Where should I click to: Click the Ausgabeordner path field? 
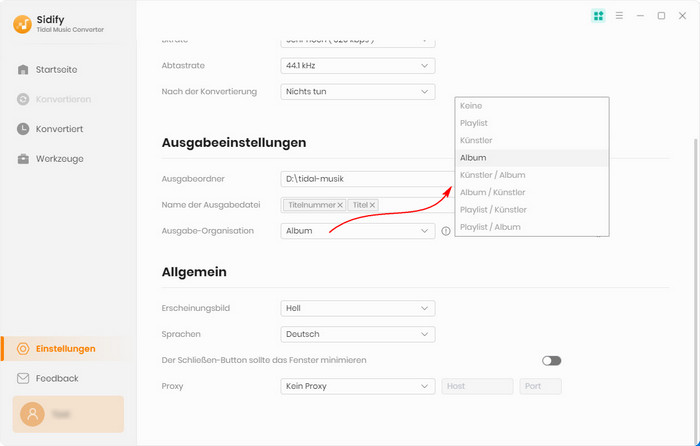pos(368,179)
